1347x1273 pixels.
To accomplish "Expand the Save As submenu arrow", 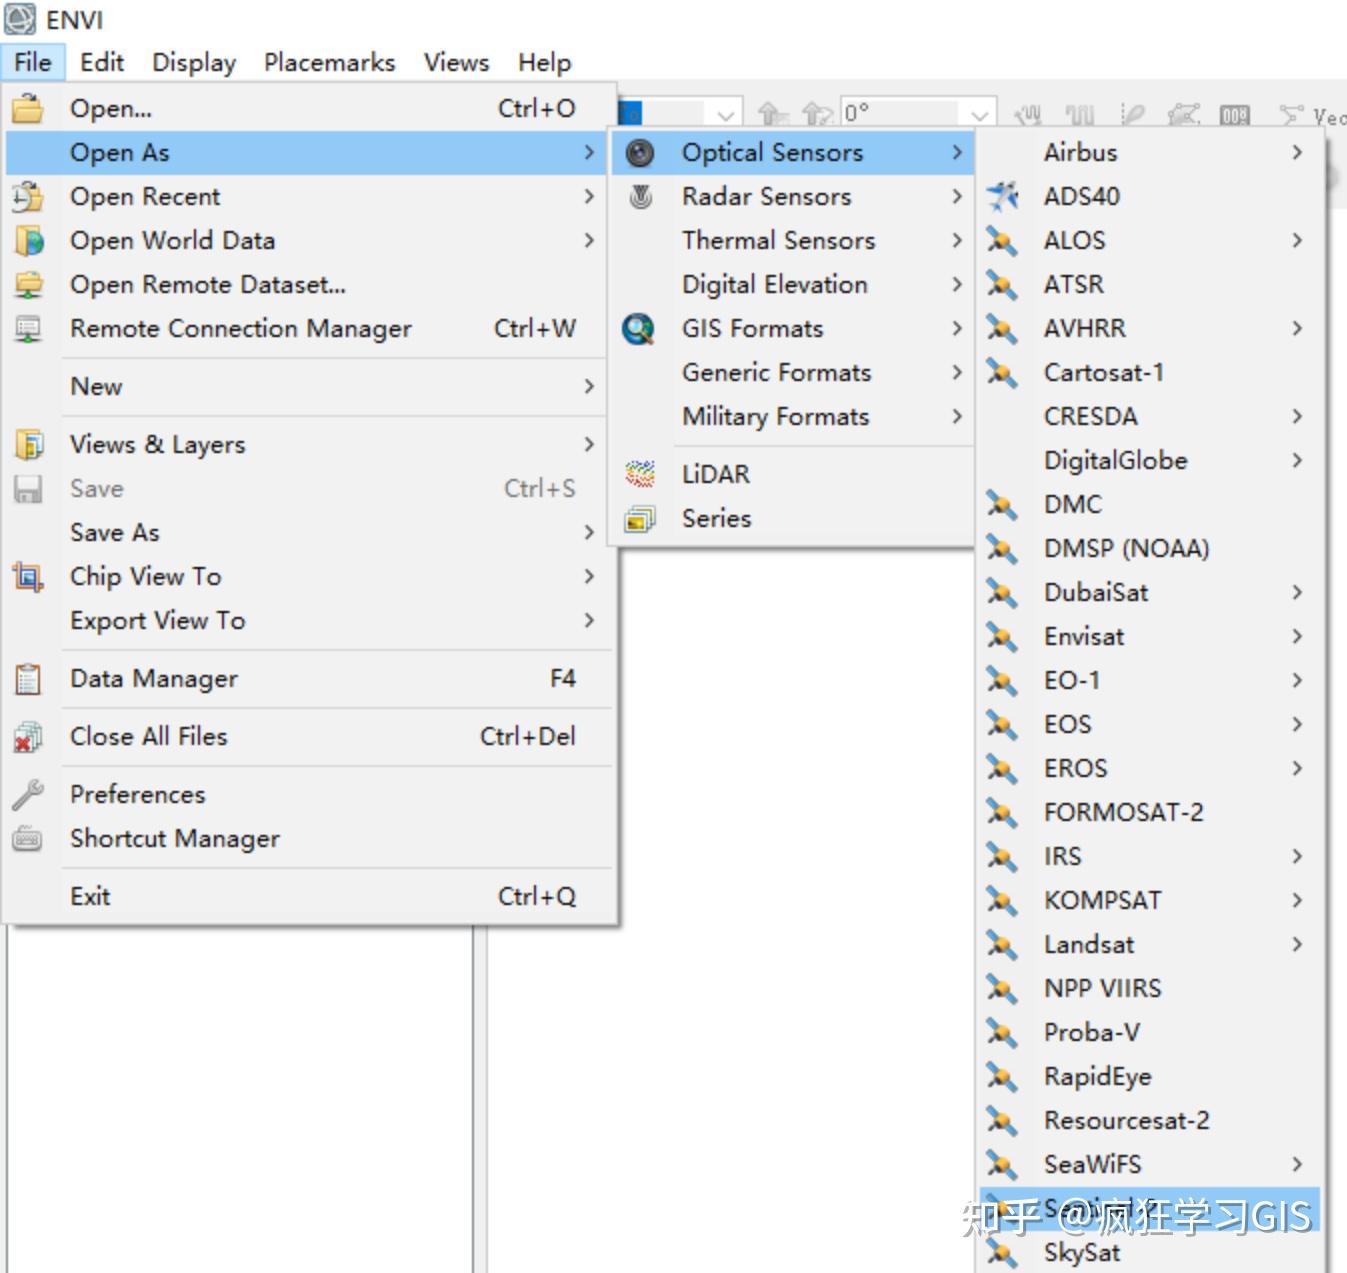I will [589, 532].
